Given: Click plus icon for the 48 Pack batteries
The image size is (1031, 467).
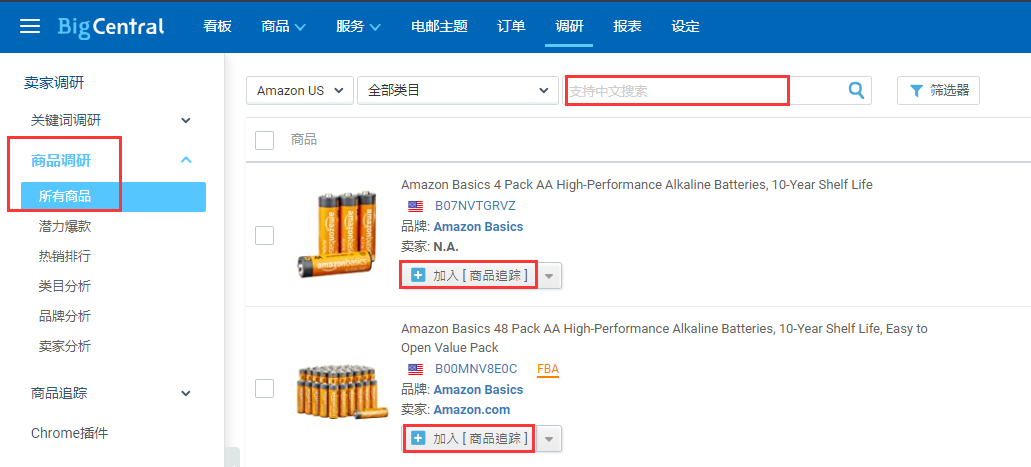Looking at the screenshot, I should [418, 438].
